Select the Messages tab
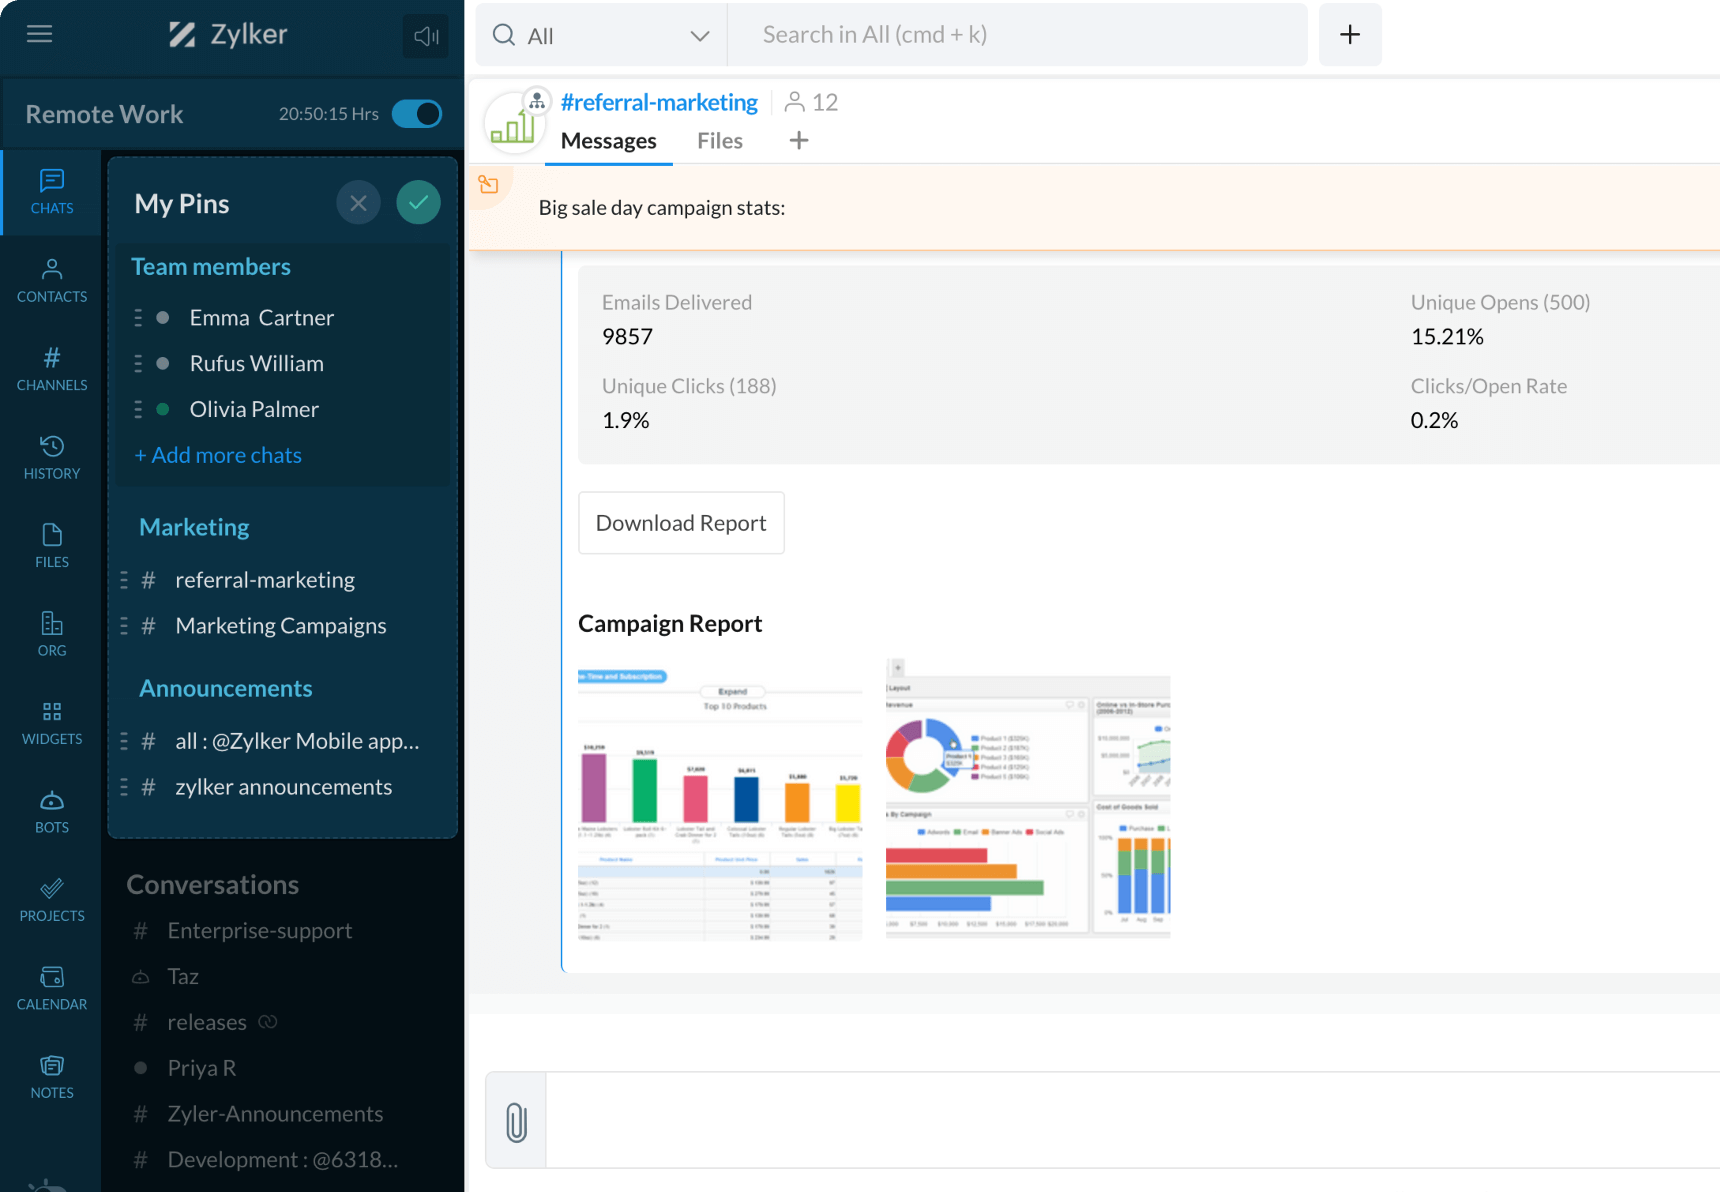The height and width of the screenshot is (1192, 1720). (608, 140)
